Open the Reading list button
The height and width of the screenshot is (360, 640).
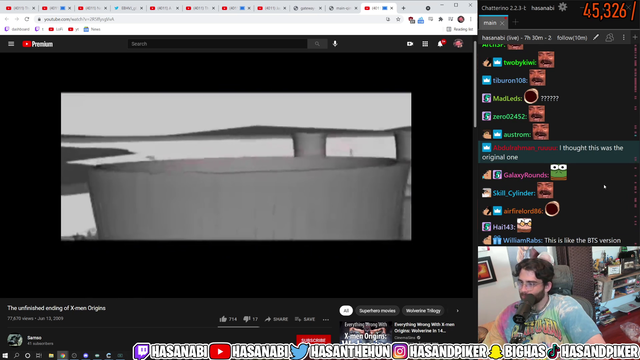click(x=460, y=29)
